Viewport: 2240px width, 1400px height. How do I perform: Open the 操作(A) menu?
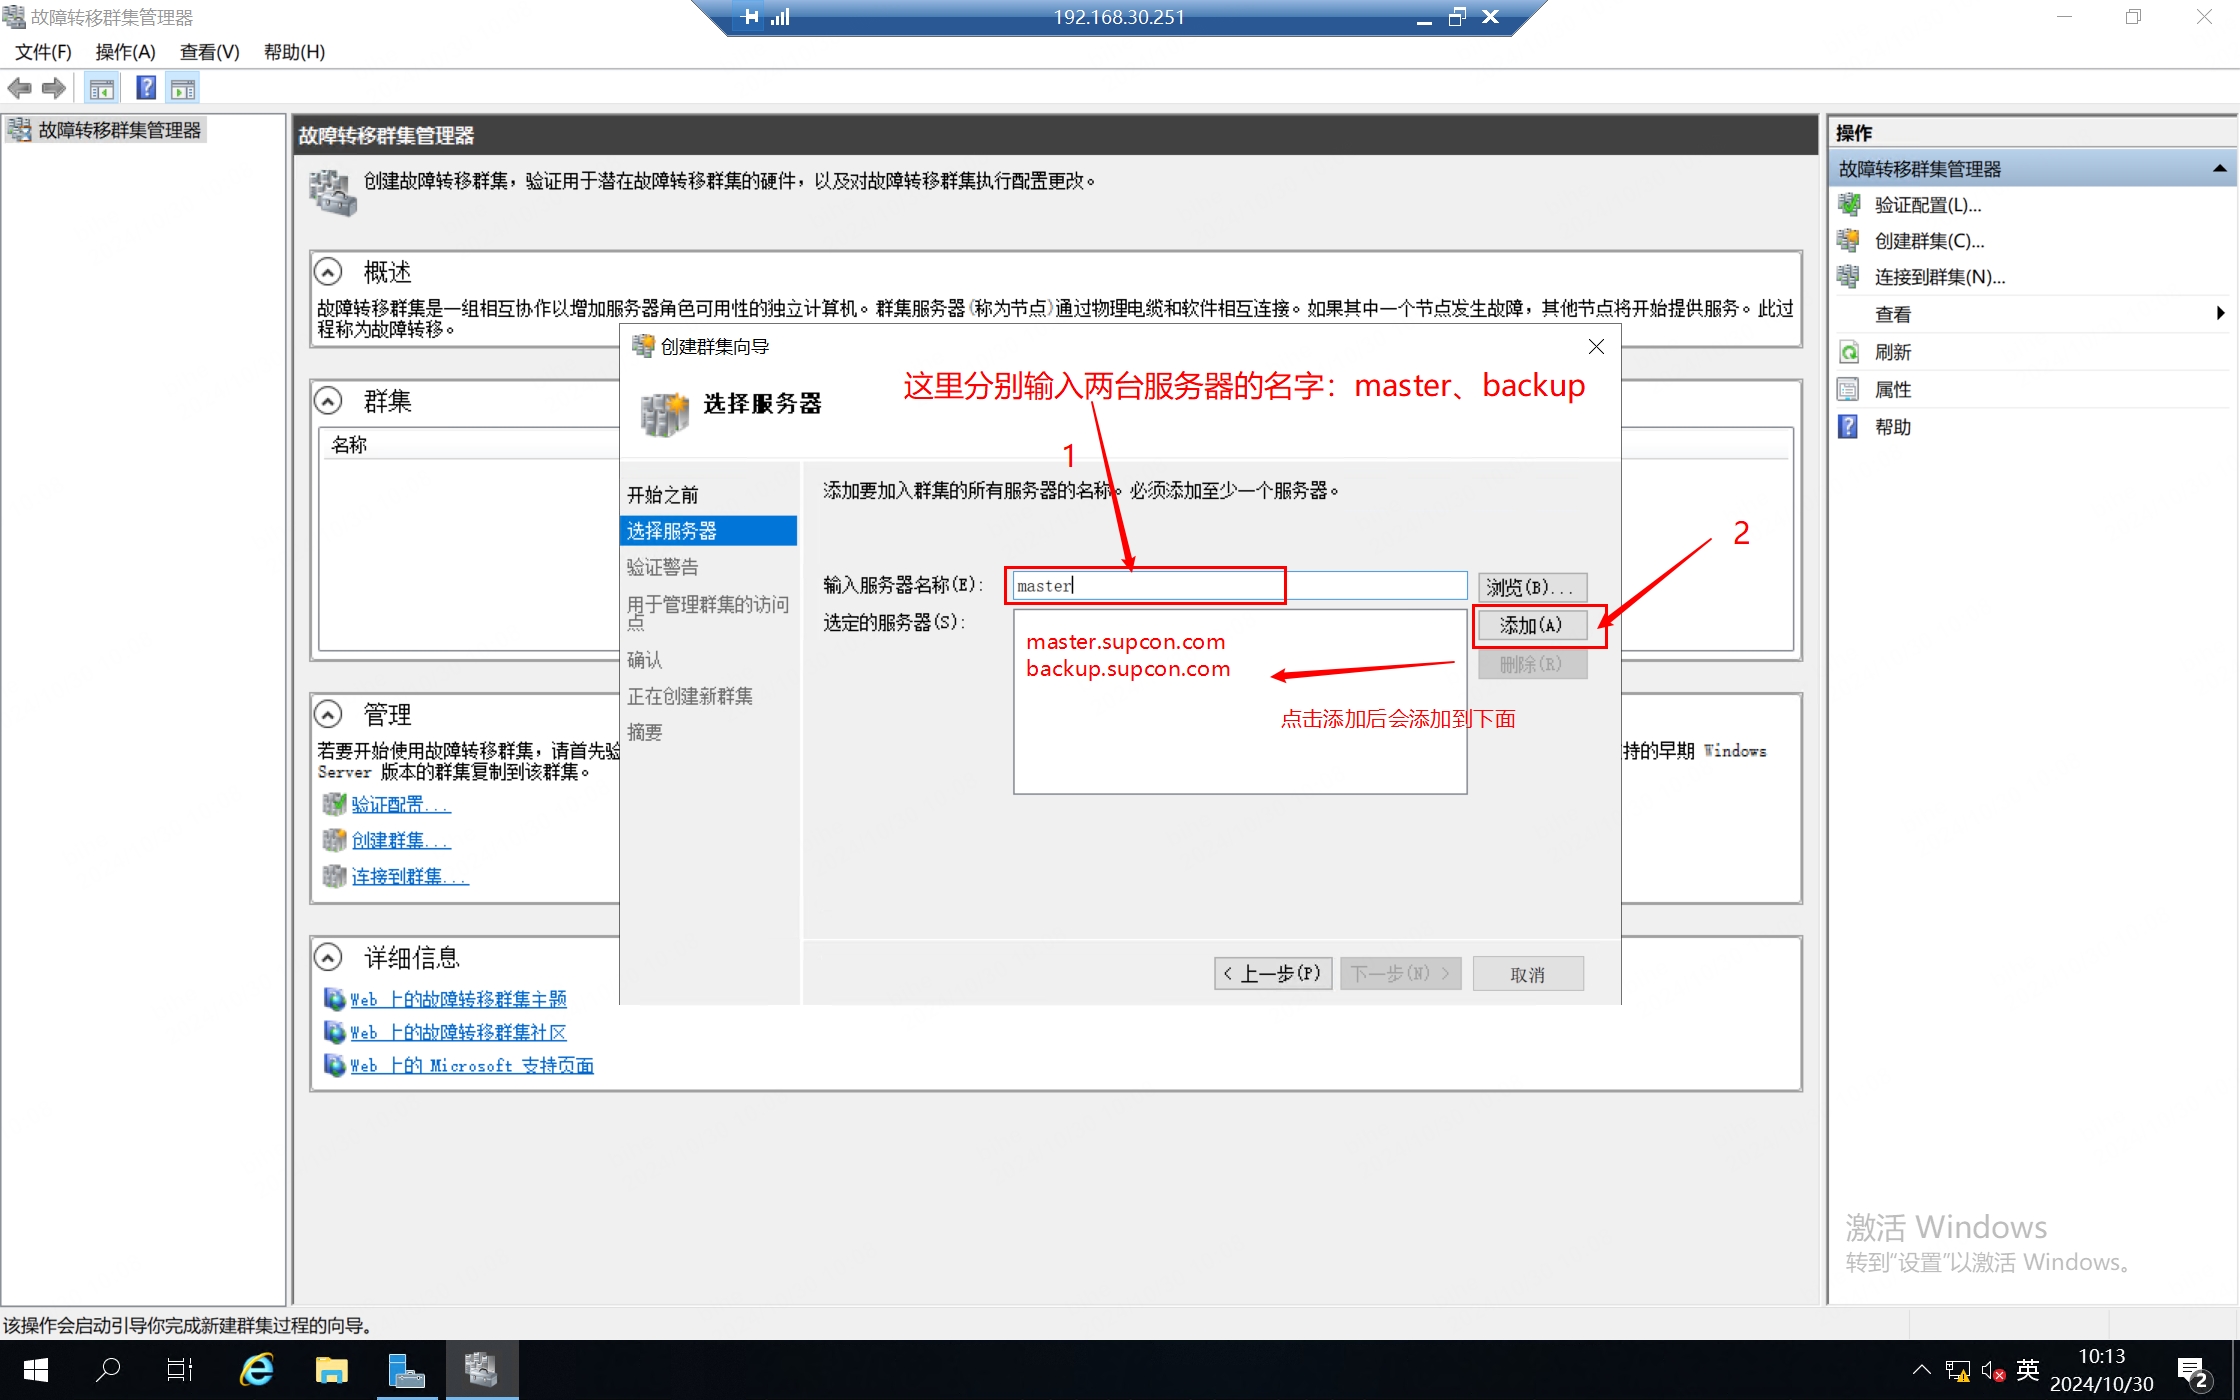coord(125,52)
